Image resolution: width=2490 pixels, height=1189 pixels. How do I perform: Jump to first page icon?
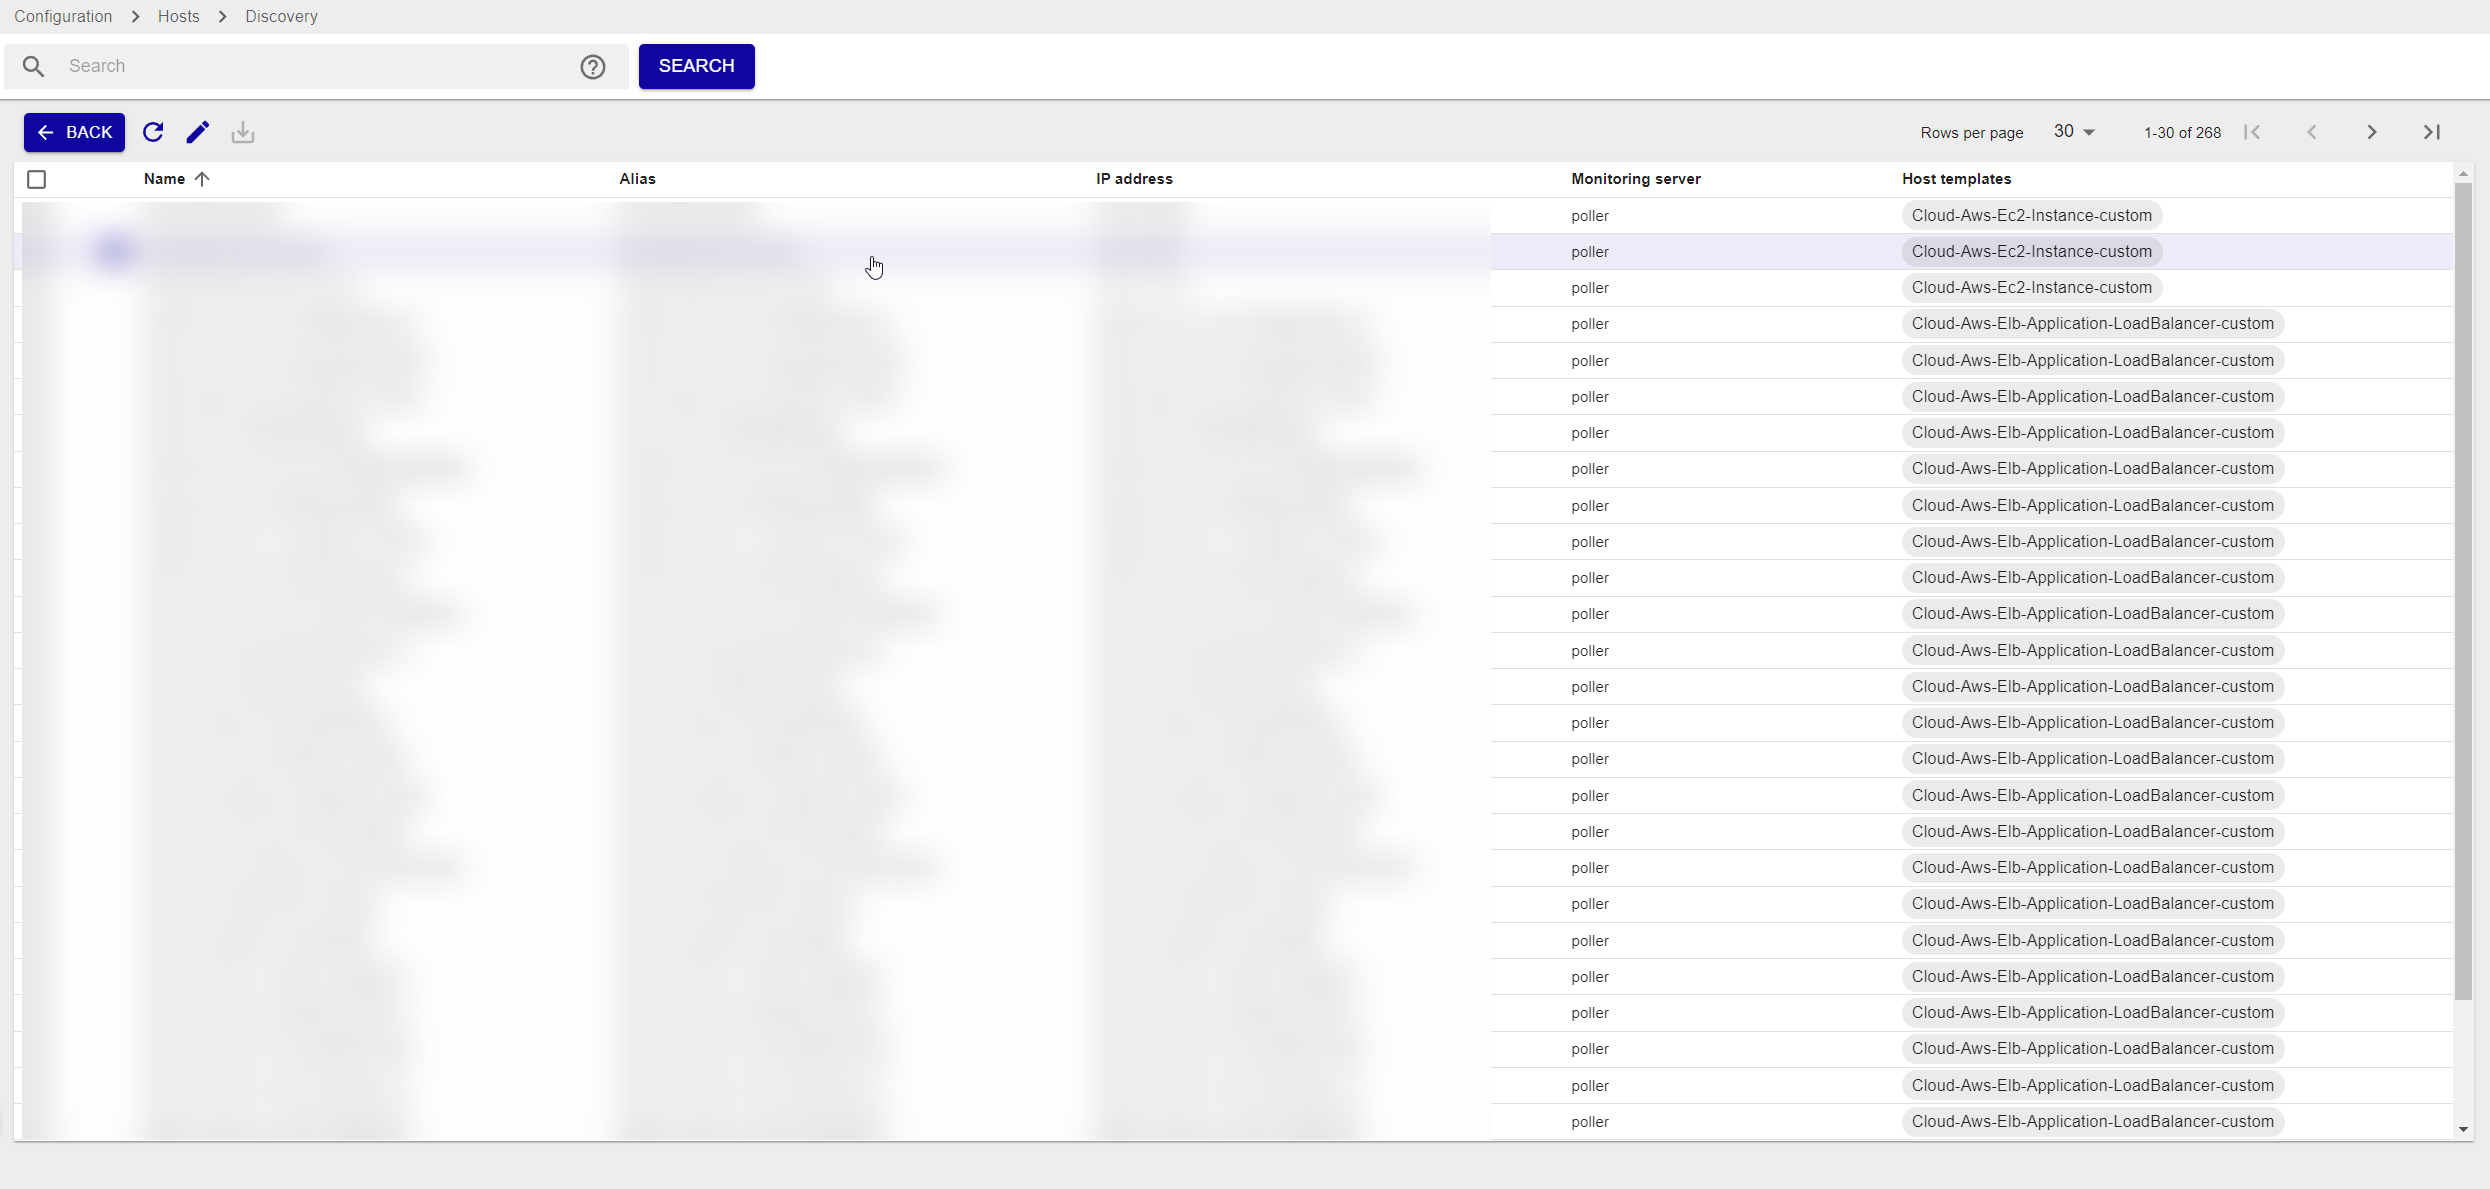tap(2252, 132)
